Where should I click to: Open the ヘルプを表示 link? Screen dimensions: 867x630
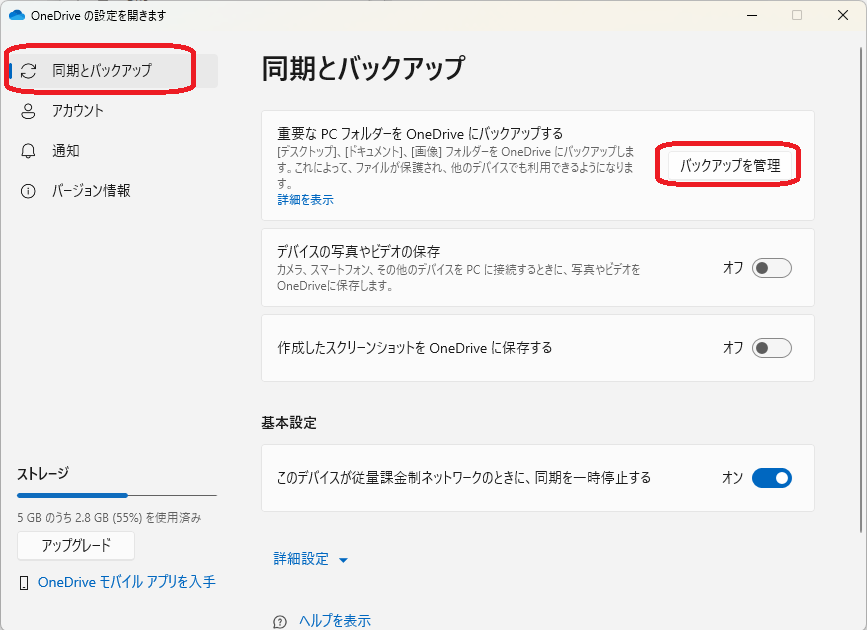pos(335,621)
